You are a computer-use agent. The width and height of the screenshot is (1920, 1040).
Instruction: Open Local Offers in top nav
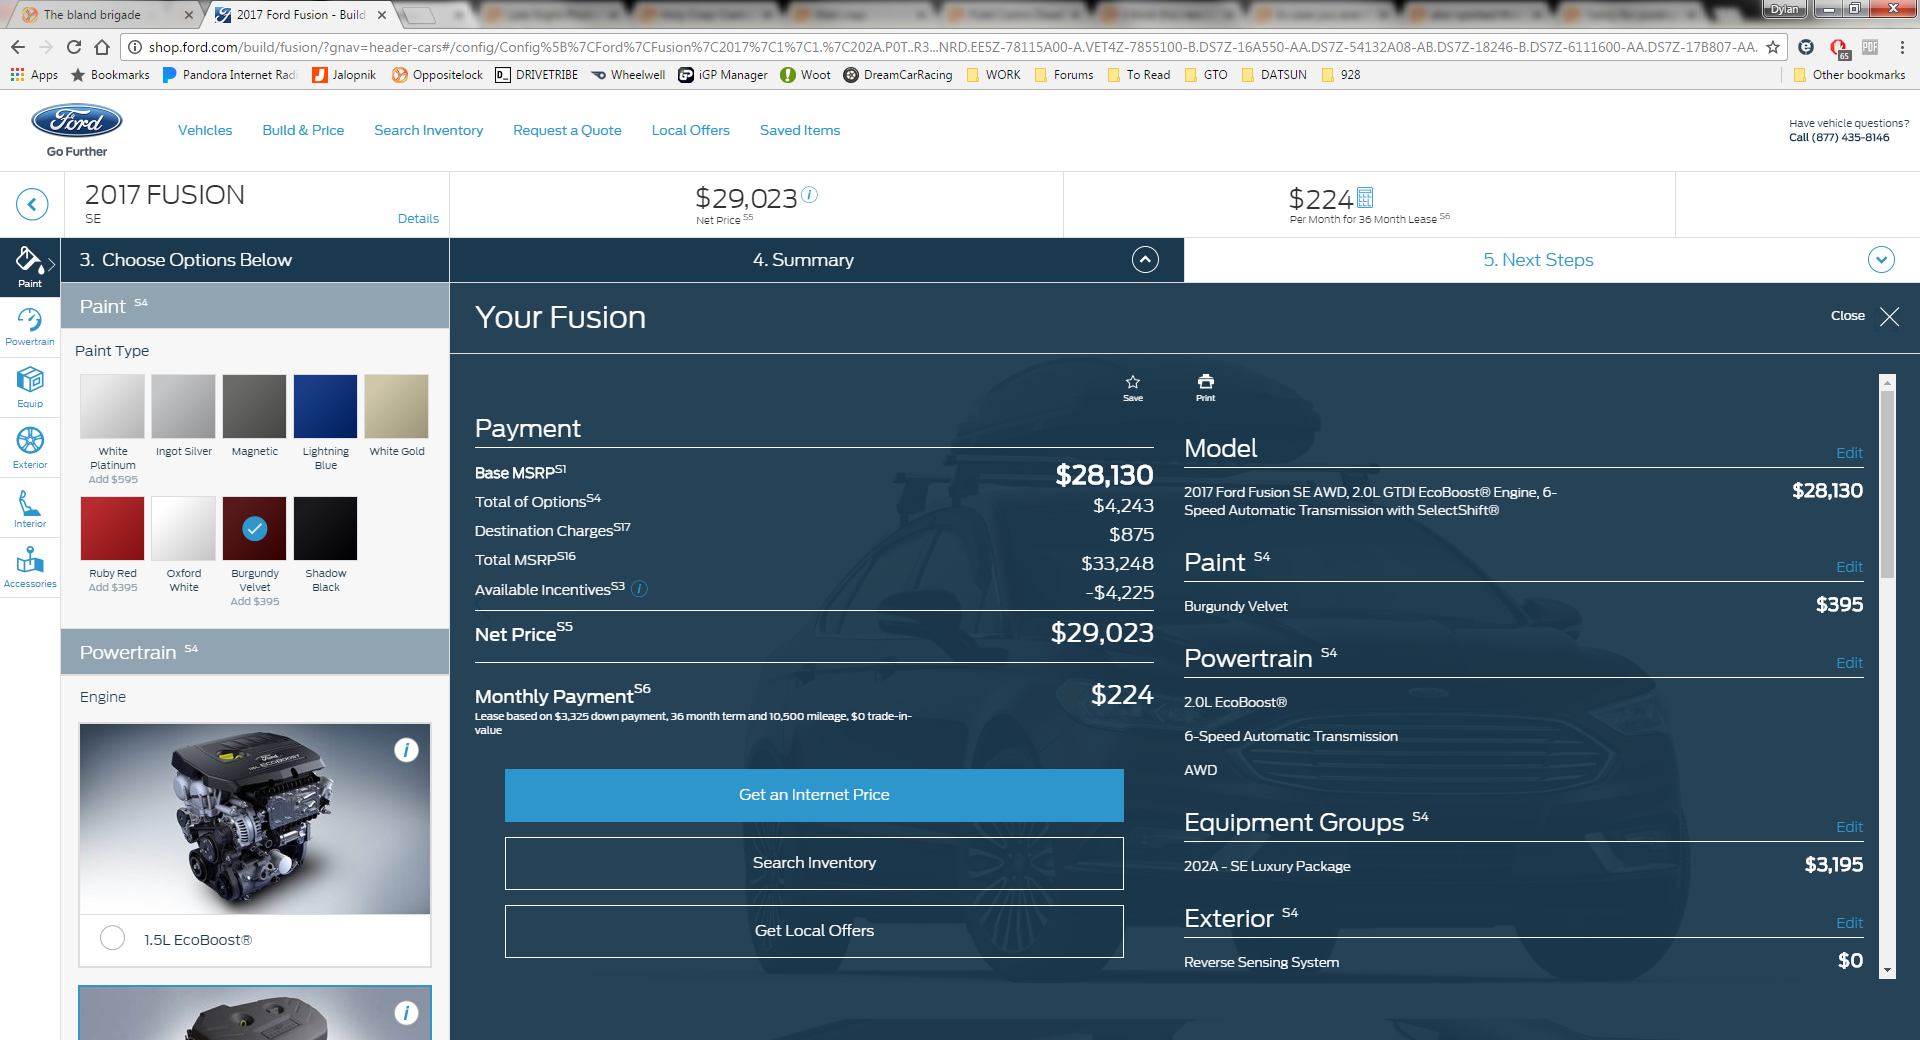[690, 130]
